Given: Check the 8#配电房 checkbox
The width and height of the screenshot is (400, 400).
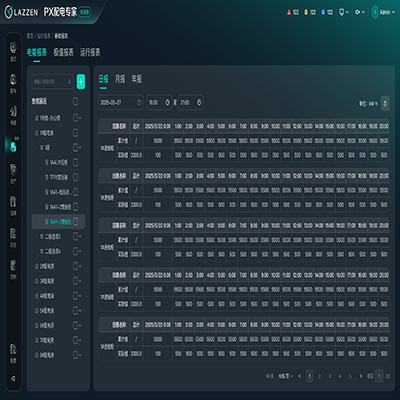Looking at the screenshot, I should 75,355.
